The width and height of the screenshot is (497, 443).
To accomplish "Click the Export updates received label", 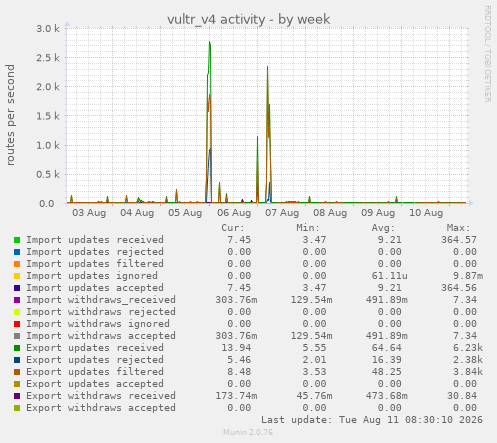I will (x=95, y=348).
